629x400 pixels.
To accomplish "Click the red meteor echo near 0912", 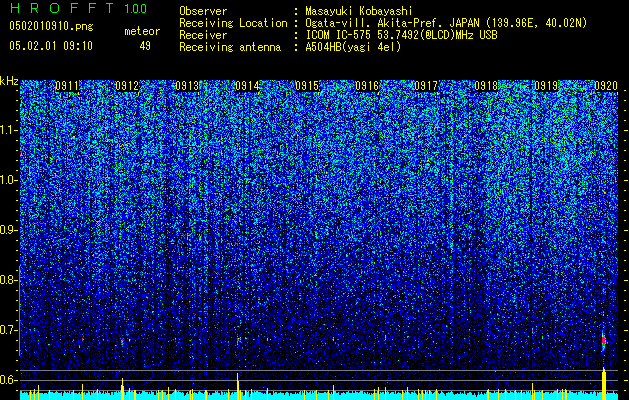I will [x=122, y=341].
